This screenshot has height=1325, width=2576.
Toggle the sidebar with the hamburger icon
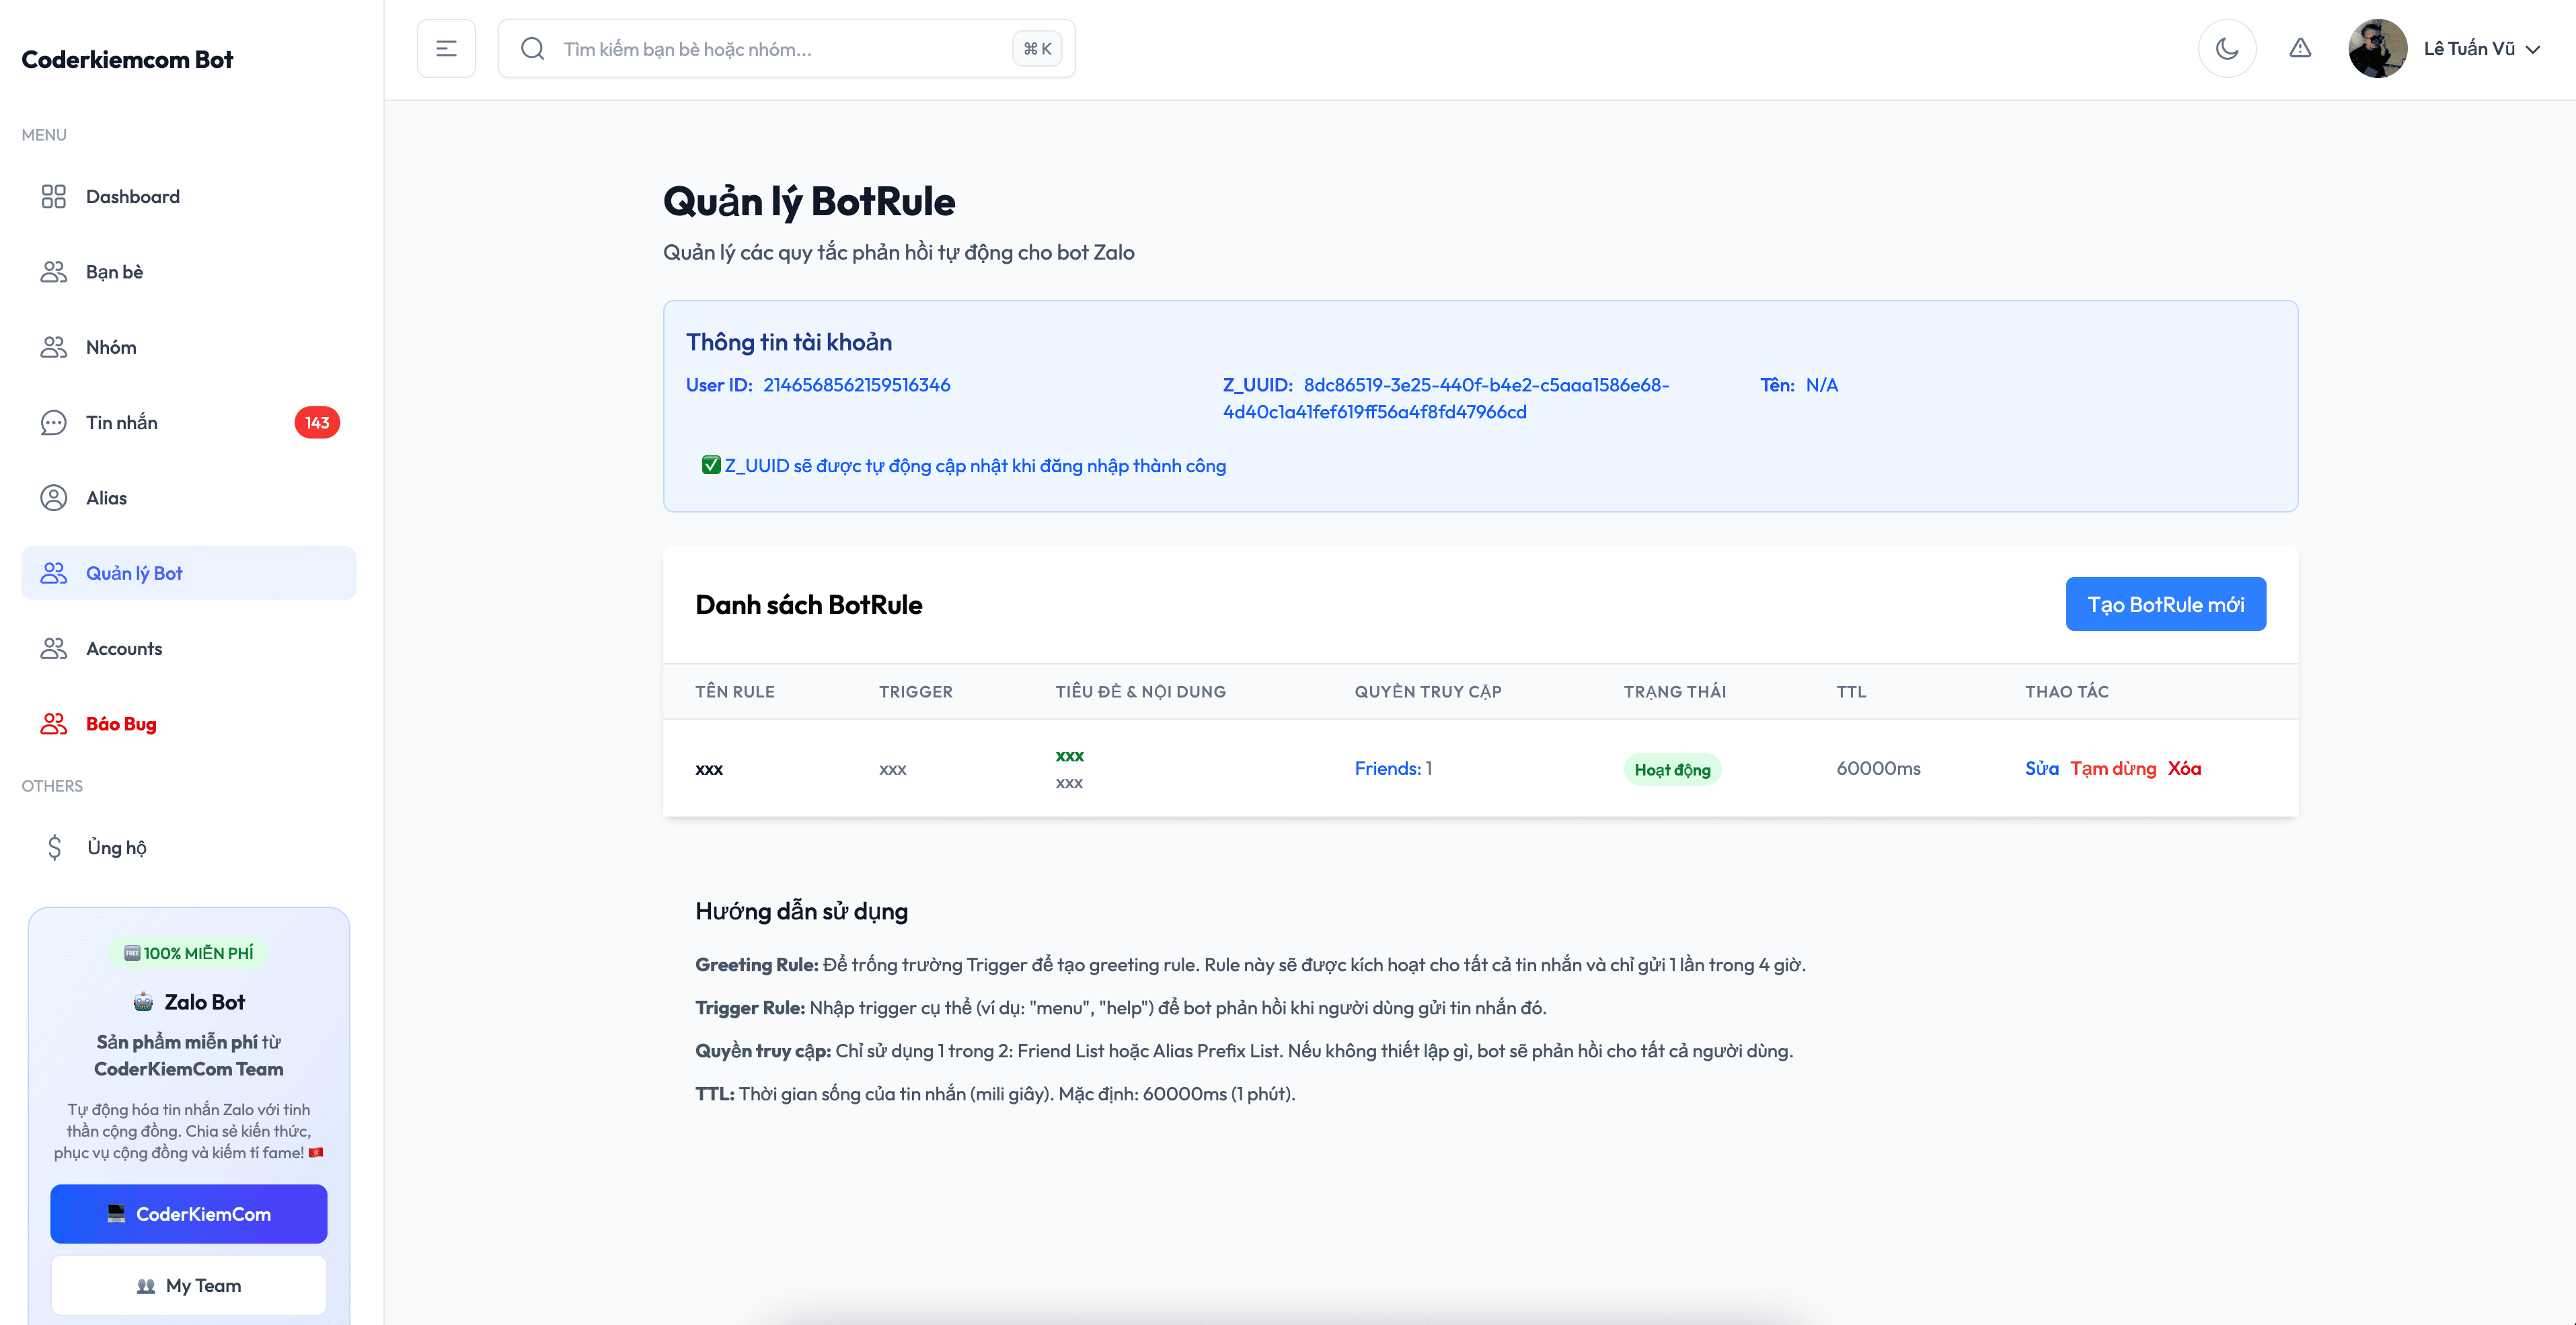tap(446, 48)
